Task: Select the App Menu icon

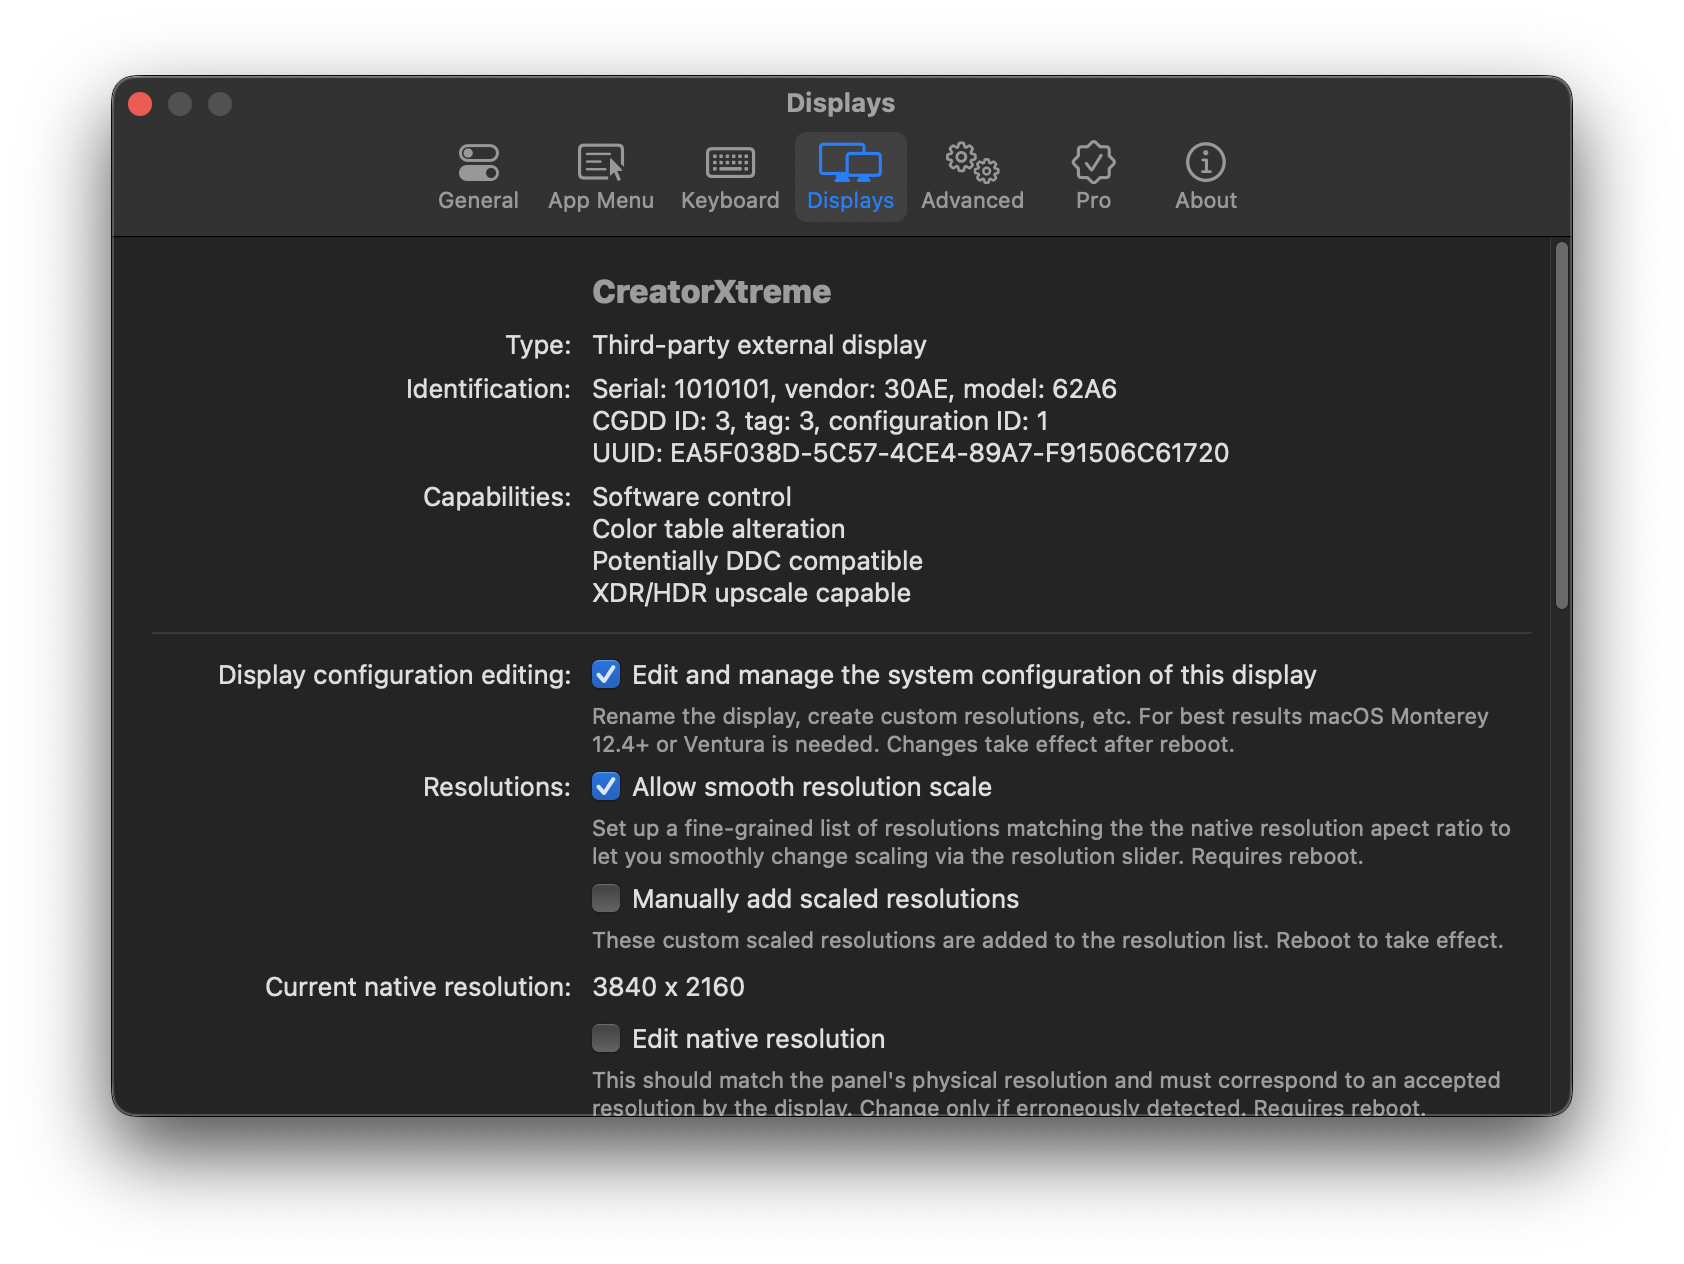Action: tap(600, 176)
